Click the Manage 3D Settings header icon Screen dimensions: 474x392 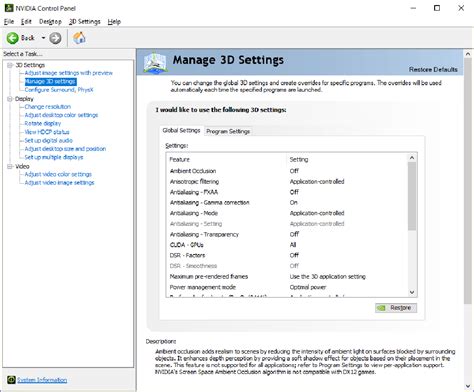pyautogui.click(x=155, y=62)
